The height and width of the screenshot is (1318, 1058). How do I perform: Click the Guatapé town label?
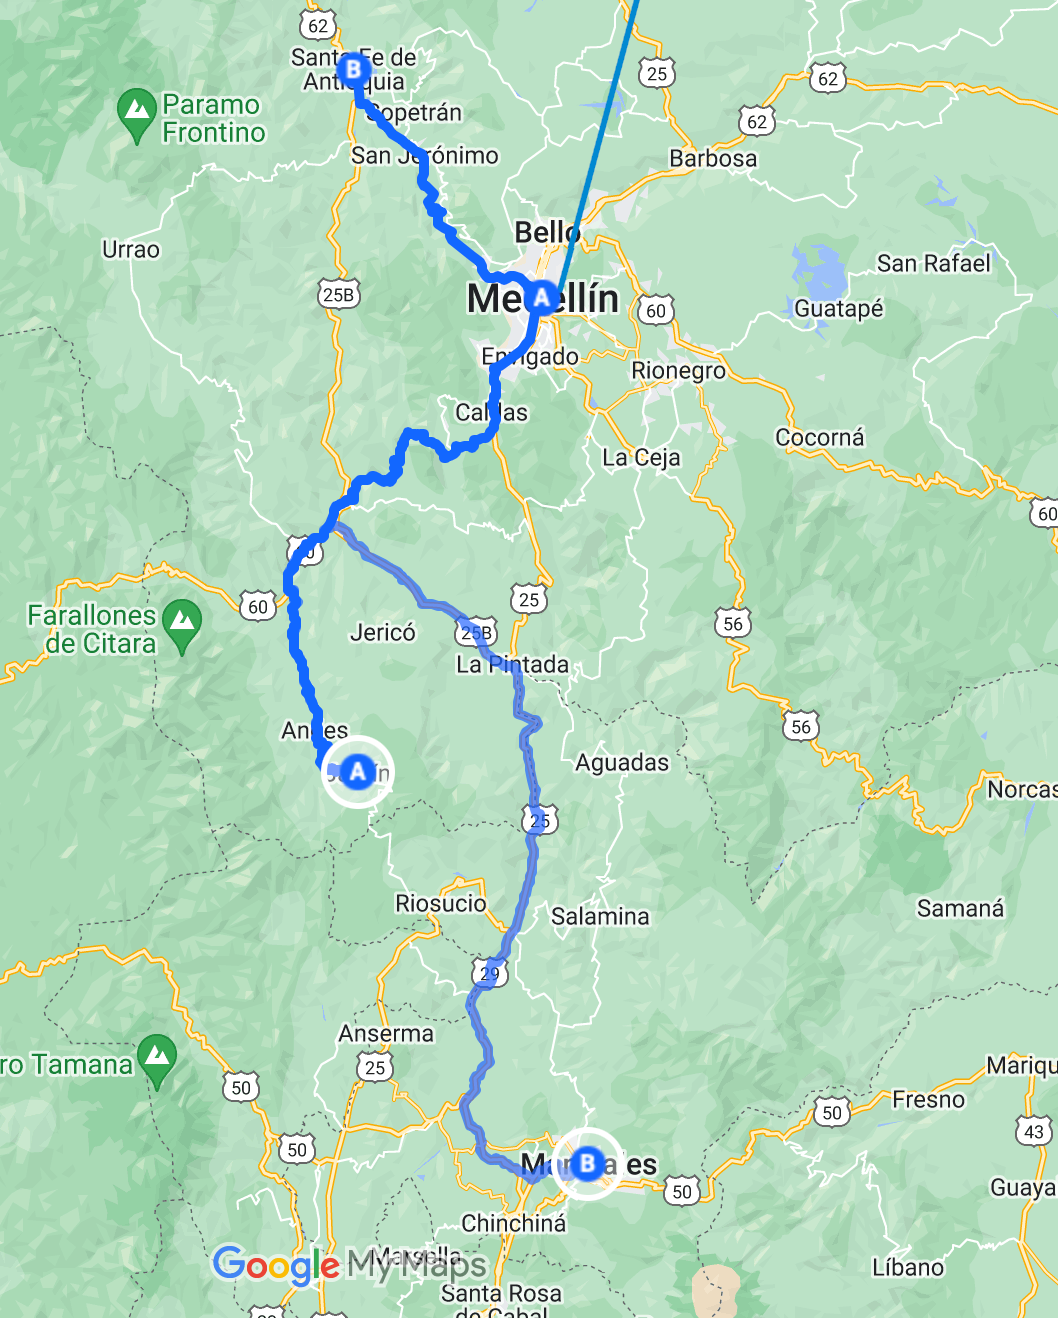[839, 308]
